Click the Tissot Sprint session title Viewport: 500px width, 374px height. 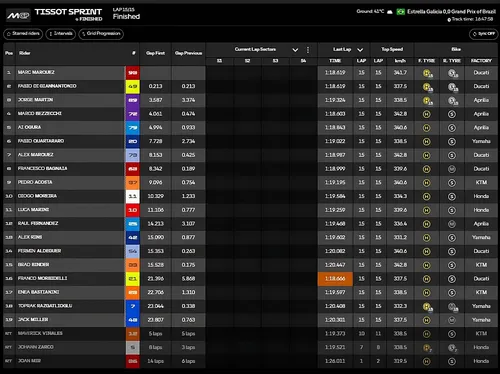68,12
